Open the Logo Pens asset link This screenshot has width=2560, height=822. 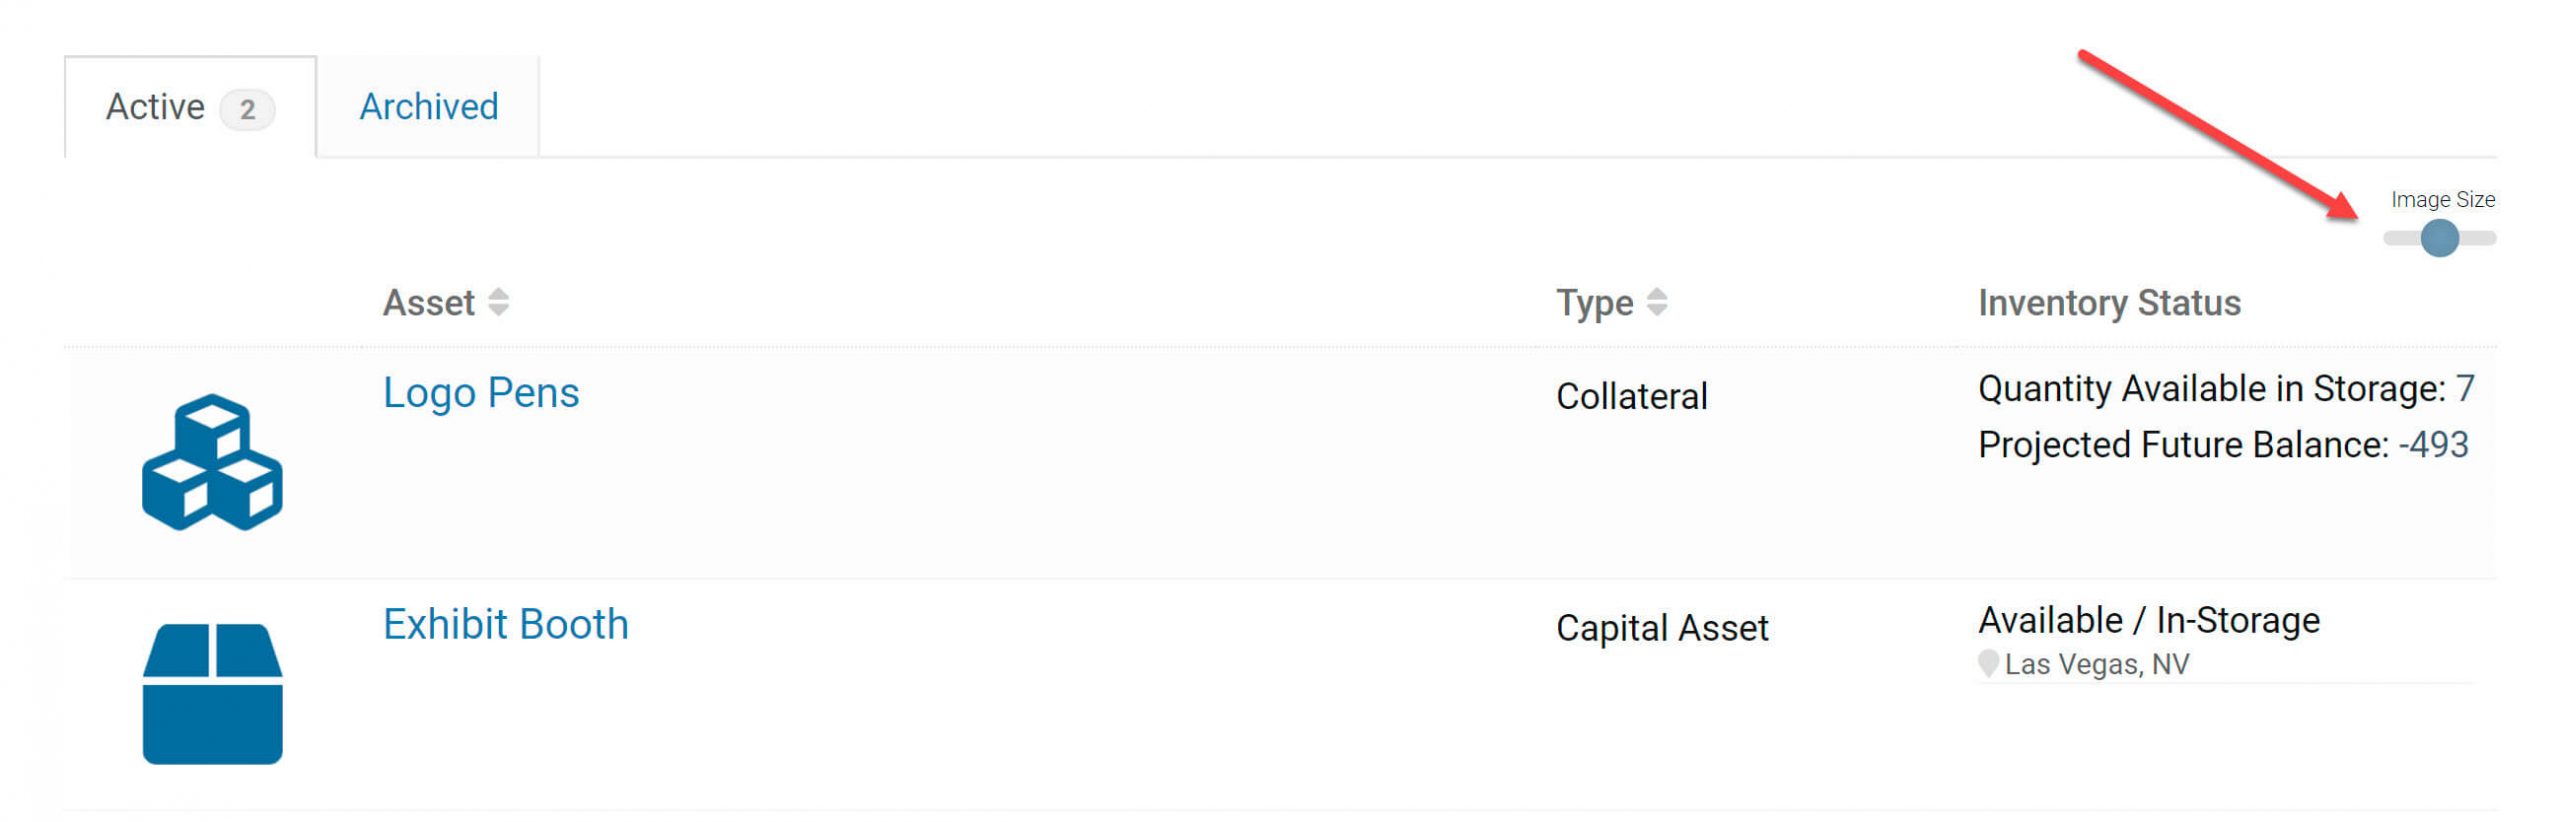pyautogui.click(x=481, y=393)
